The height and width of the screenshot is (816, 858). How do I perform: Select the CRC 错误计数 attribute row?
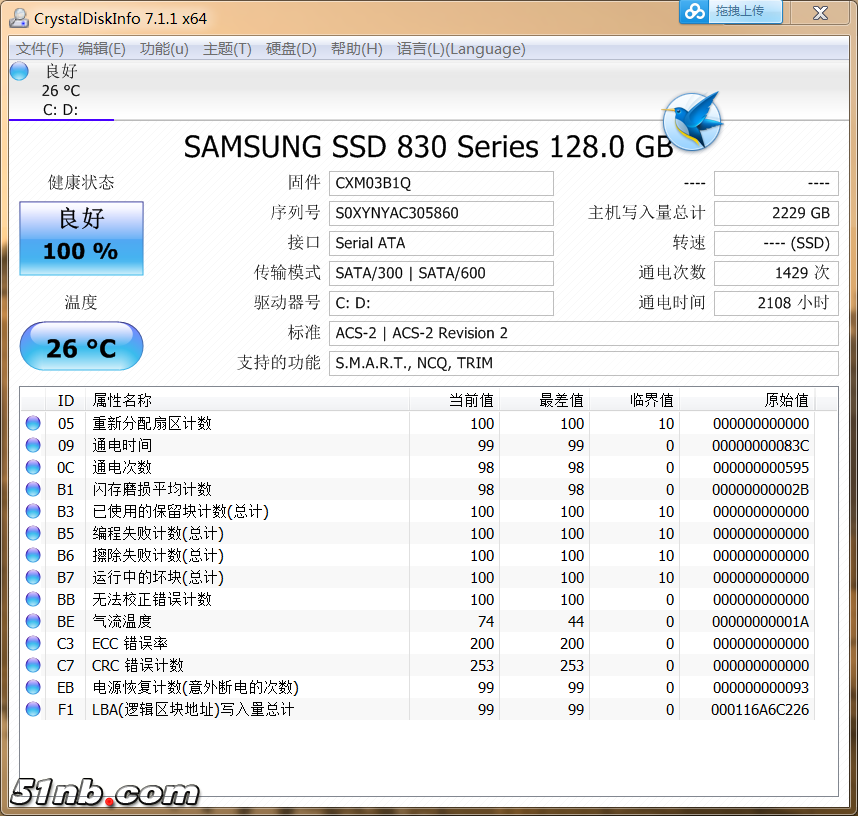click(x=418, y=665)
